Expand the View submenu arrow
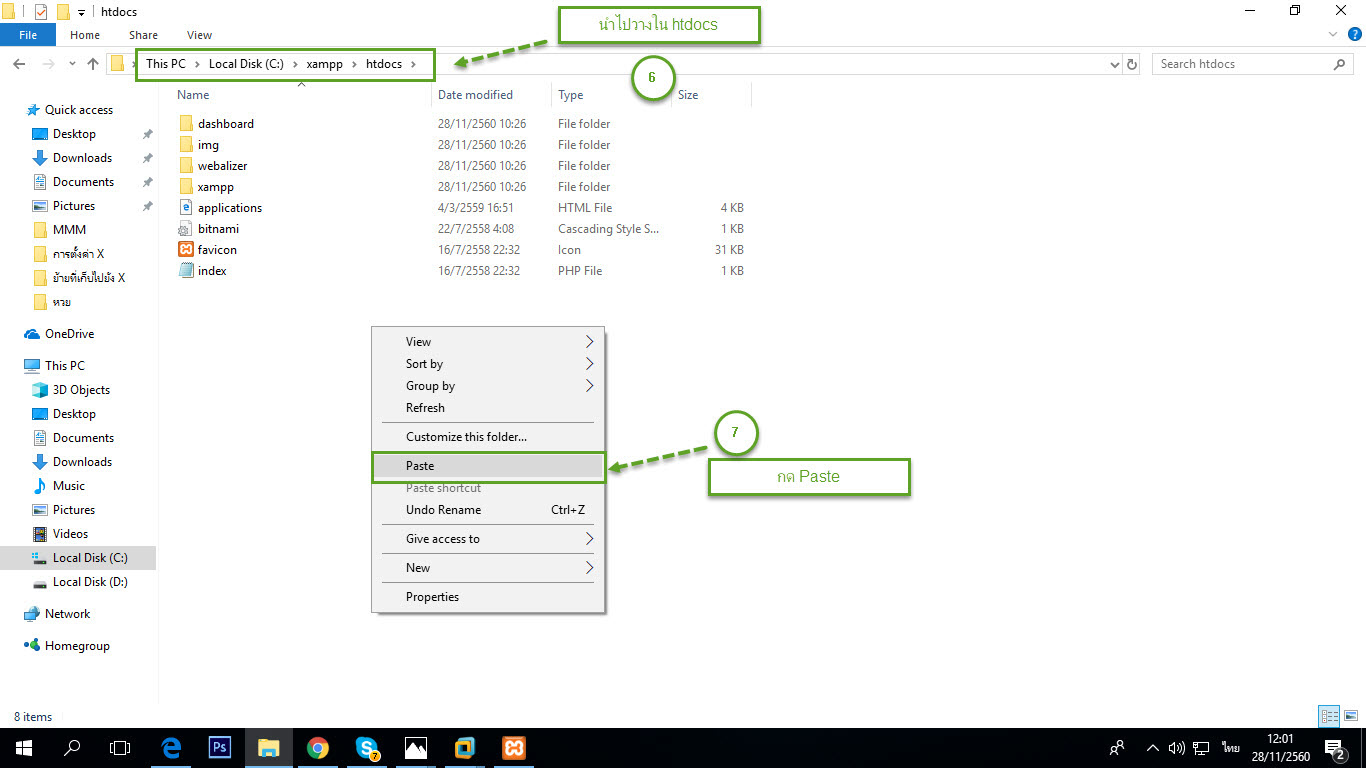The width and height of the screenshot is (1366, 768). click(x=589, y=342)
